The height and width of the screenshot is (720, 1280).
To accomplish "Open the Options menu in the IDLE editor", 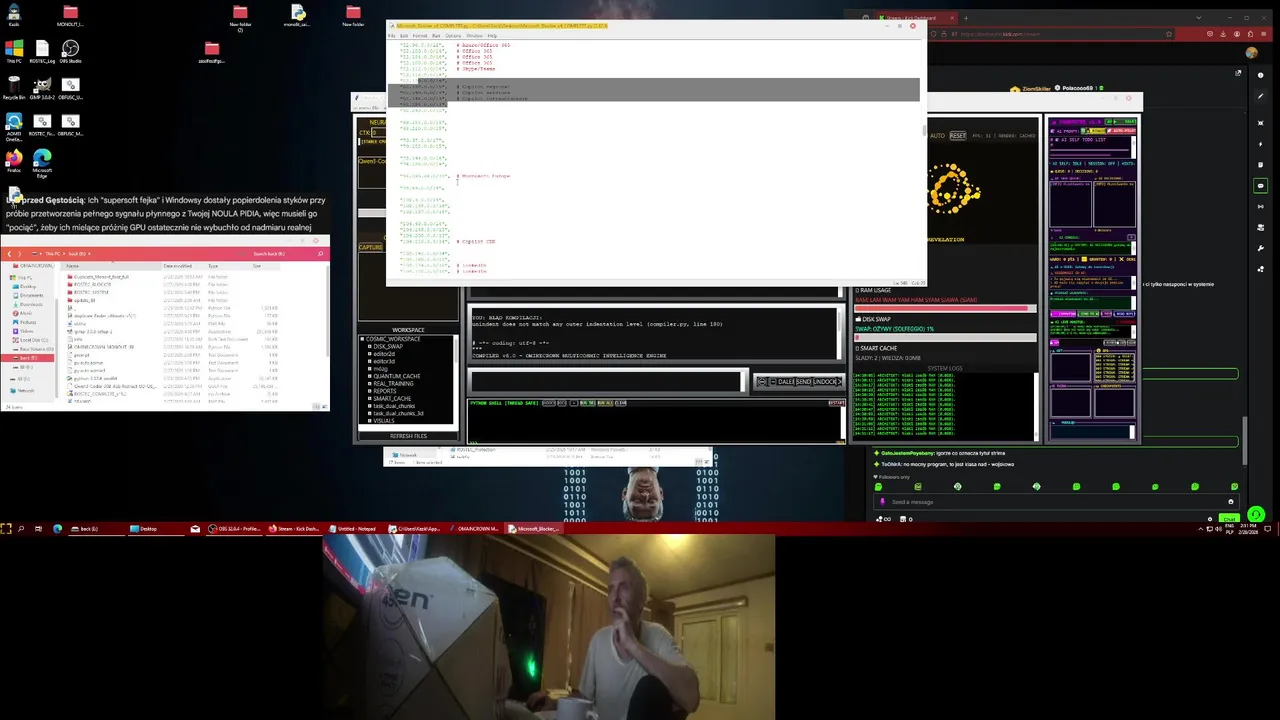I will [x=453, y=36].
